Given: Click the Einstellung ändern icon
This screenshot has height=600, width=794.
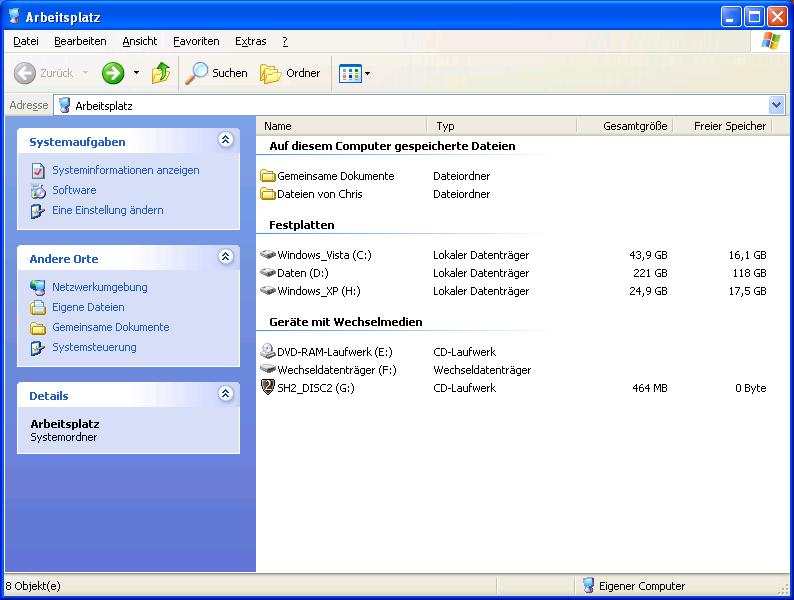Looking at the screenshot, I should tap(38, 211).
